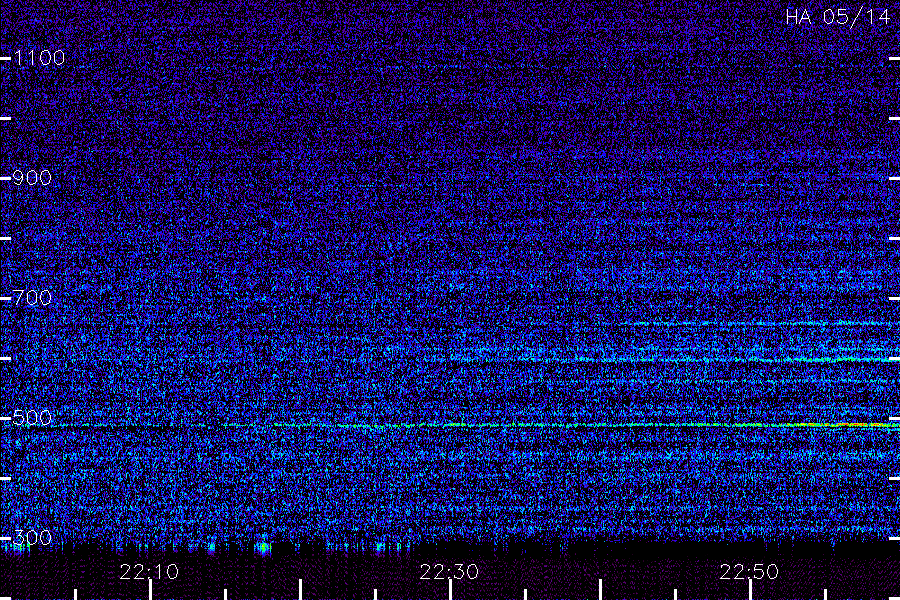Click the 300 frequency axis label
This screenshot has height=600, width=900.
[x=32, y=538]
